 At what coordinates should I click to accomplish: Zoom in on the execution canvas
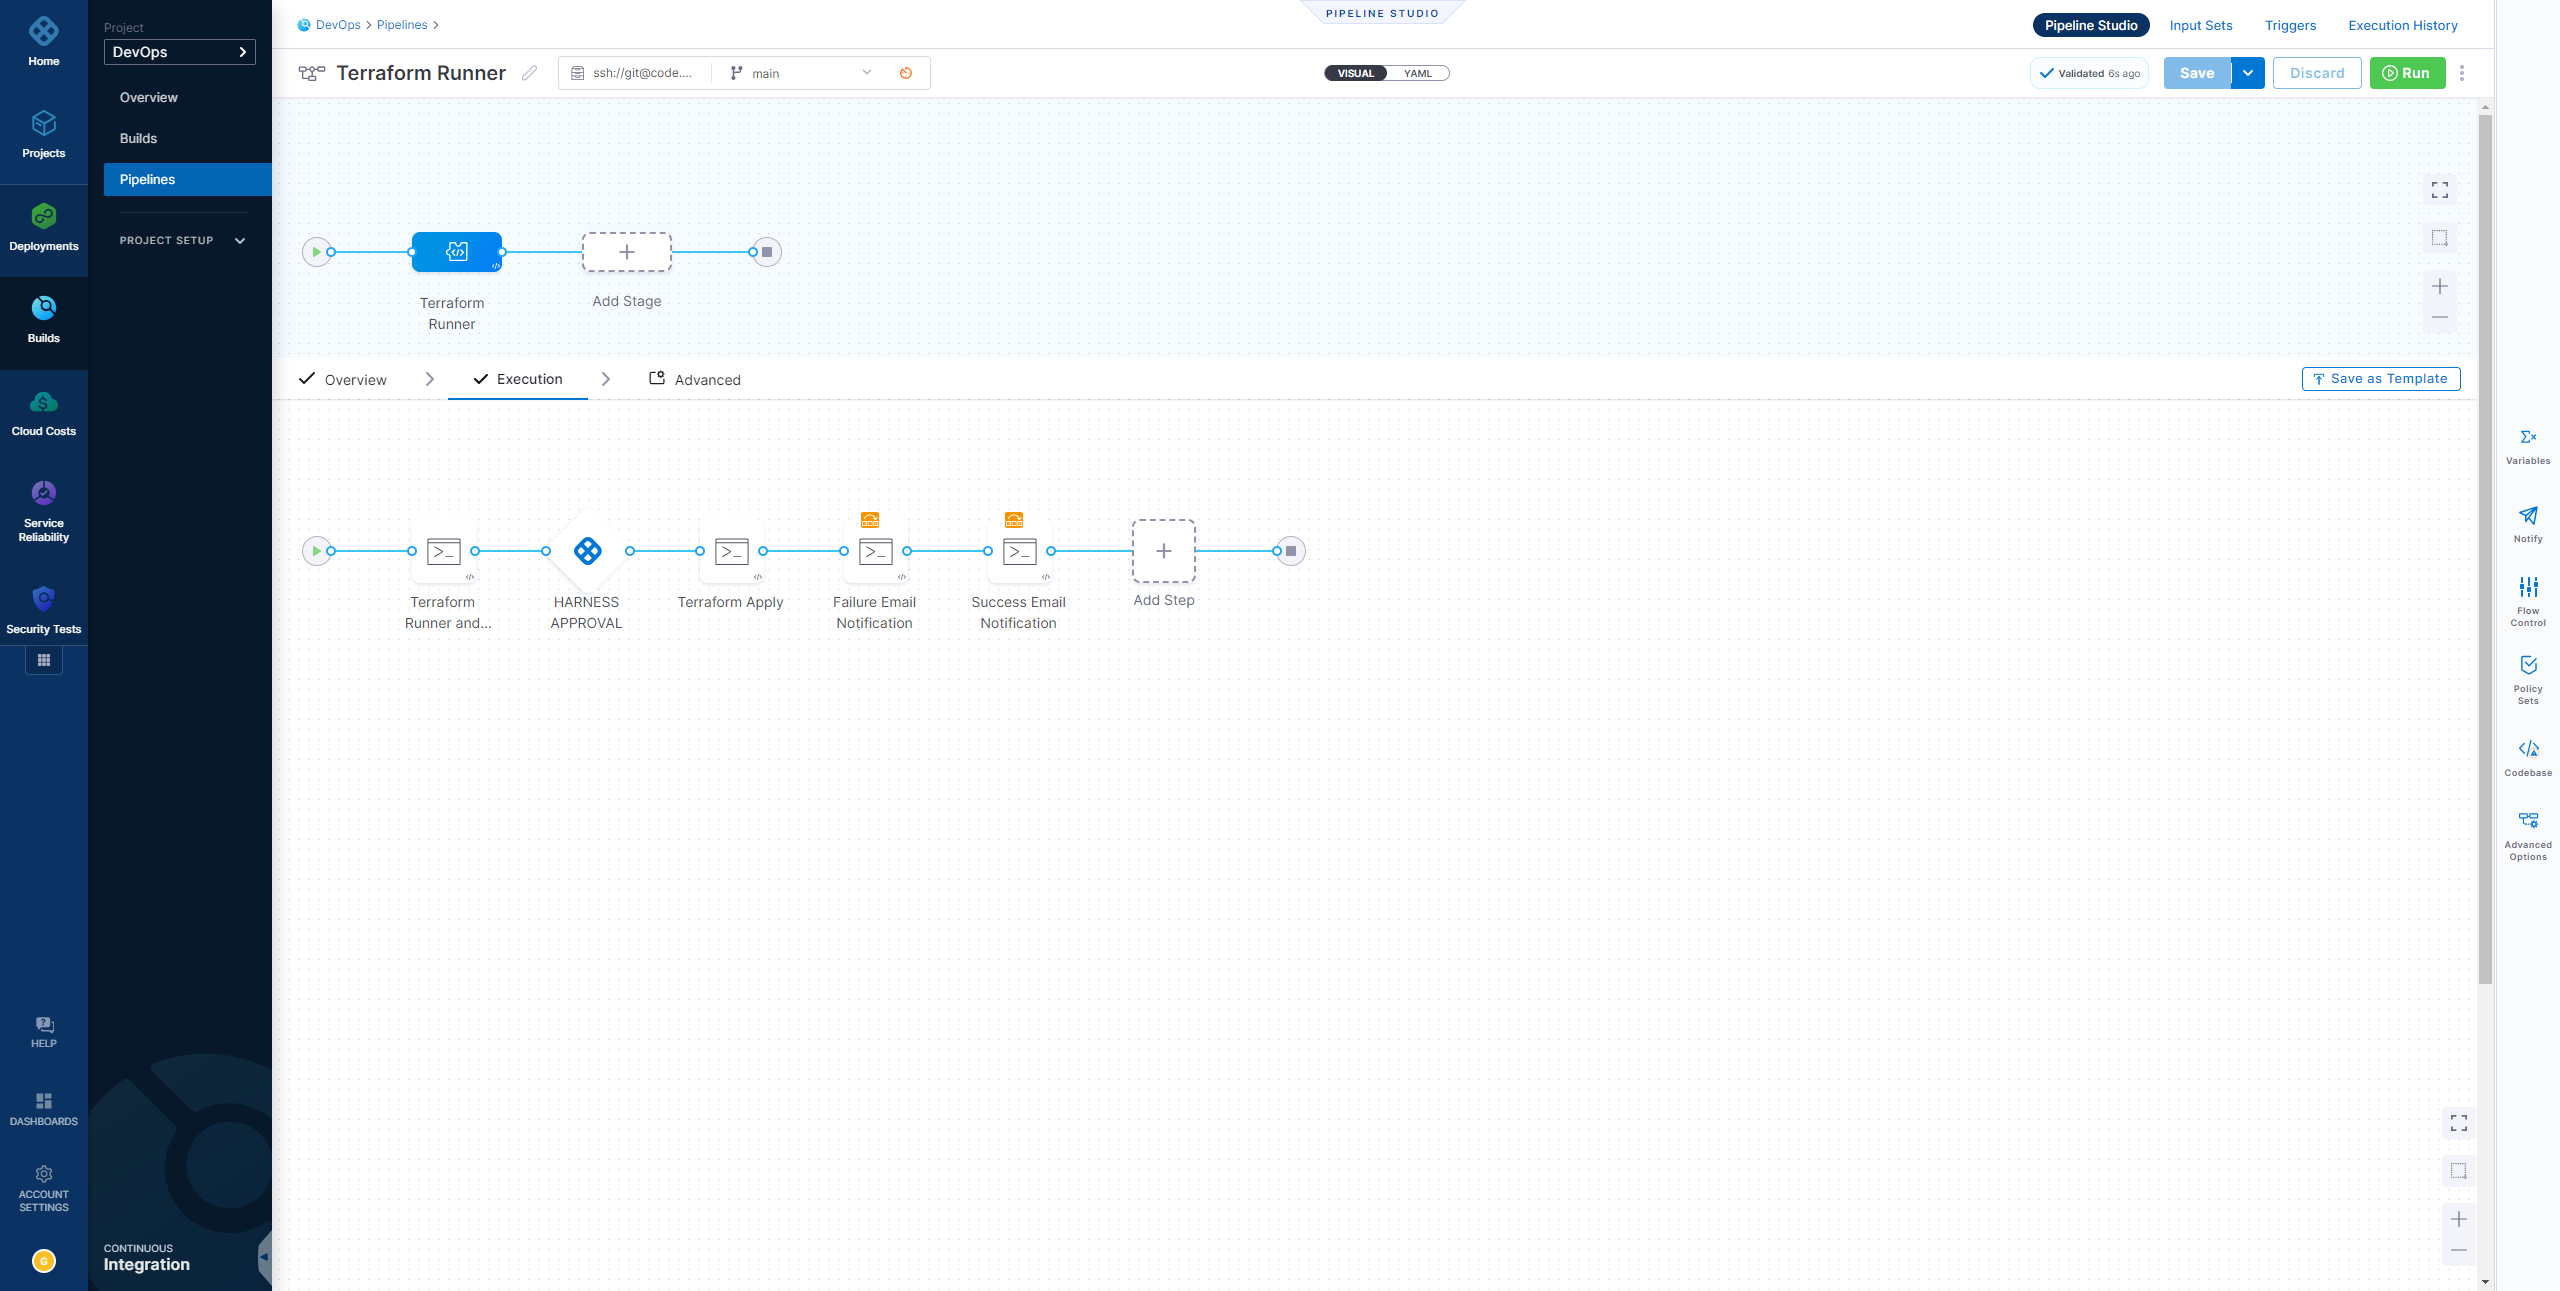pos(2459,1219)
